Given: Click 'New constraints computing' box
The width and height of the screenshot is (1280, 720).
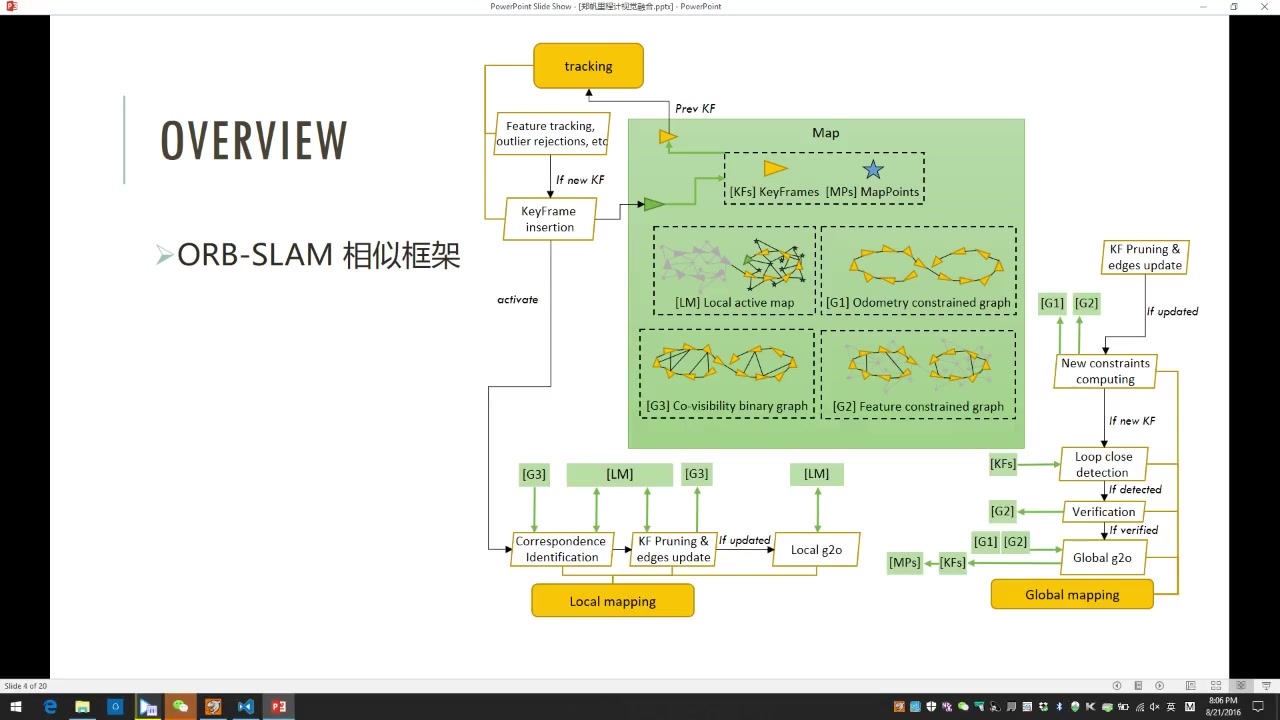Looking at the screenshot, I should [1105, 371].
